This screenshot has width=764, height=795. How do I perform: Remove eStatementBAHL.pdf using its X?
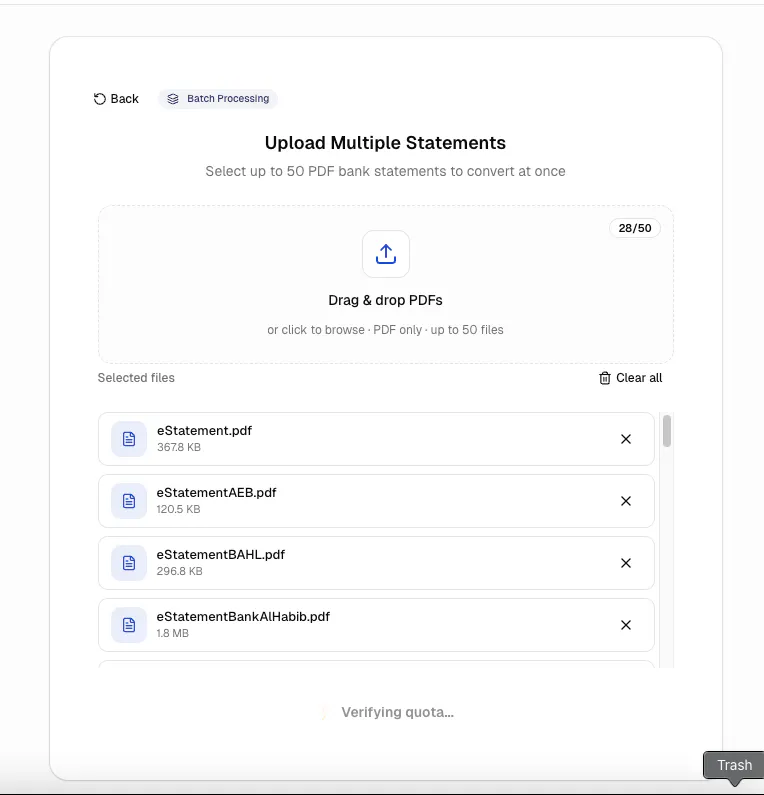626,563
